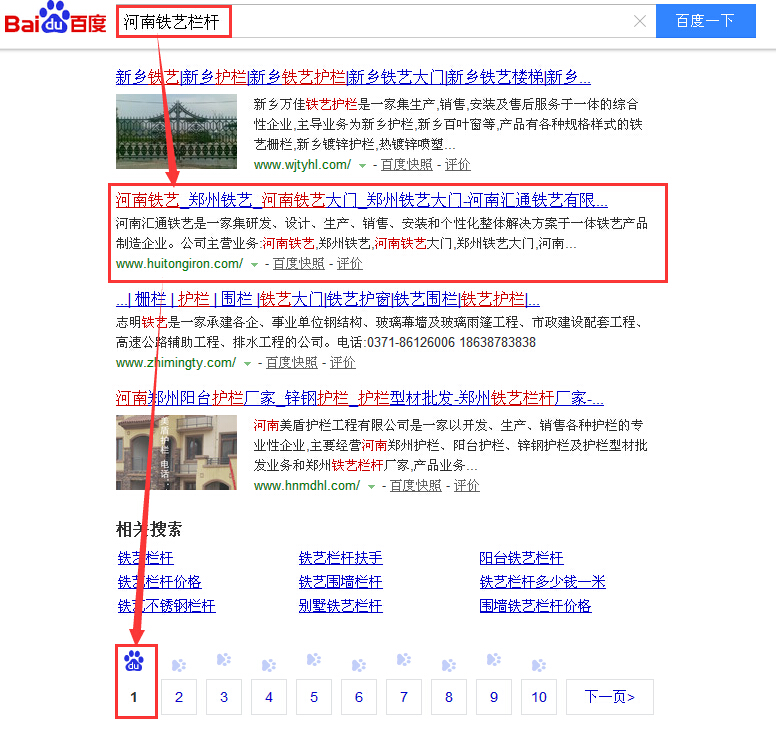Screen dimensions: 776x730
Task: Expand the dropdown arrow next to www.wjtyhl.com
Action: point(362,166)
